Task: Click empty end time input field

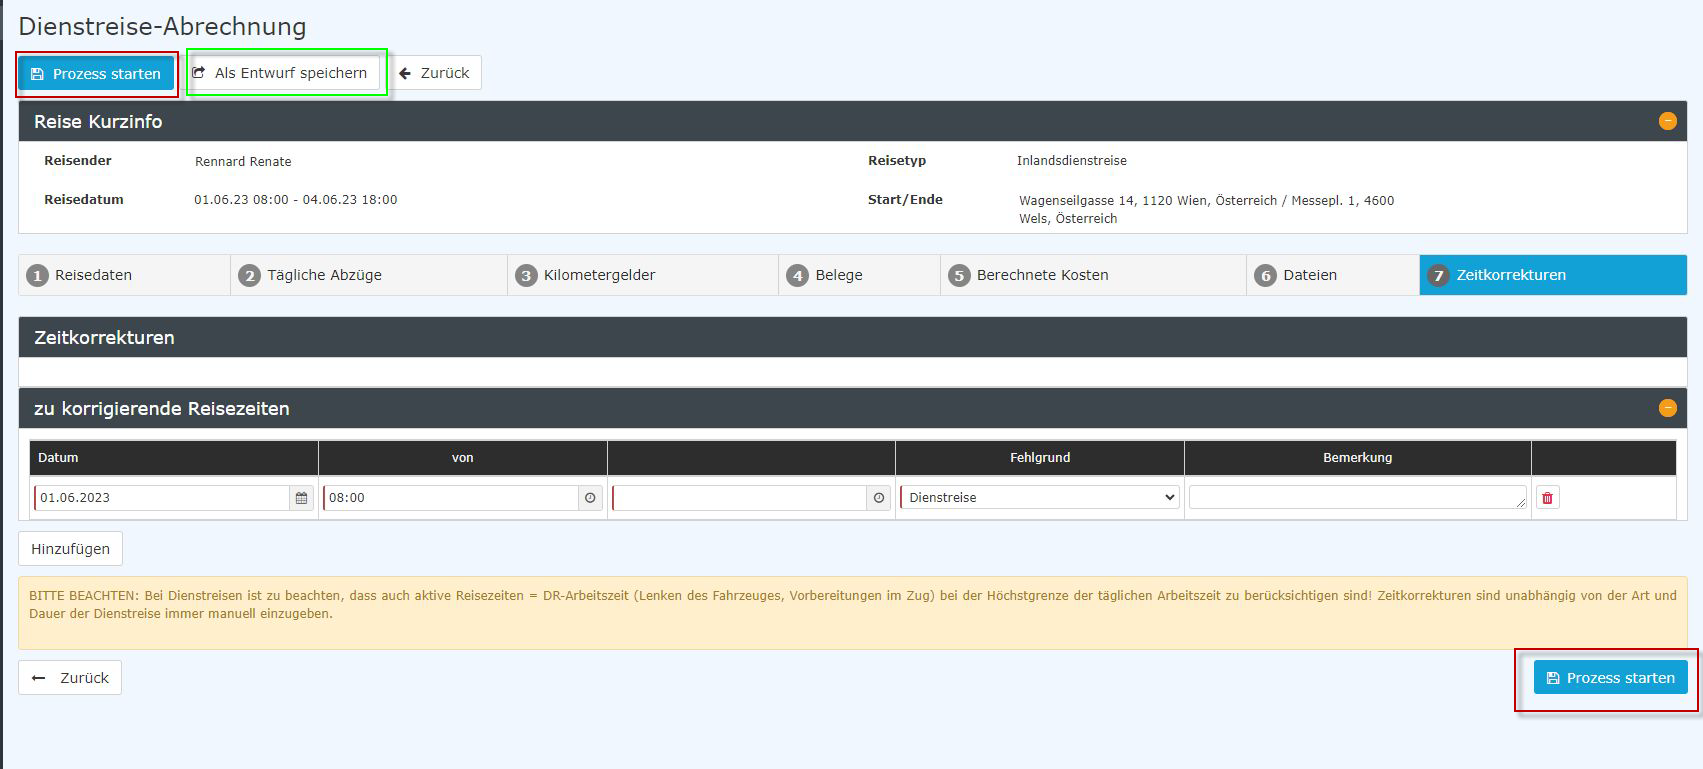Action: (739, 498)
